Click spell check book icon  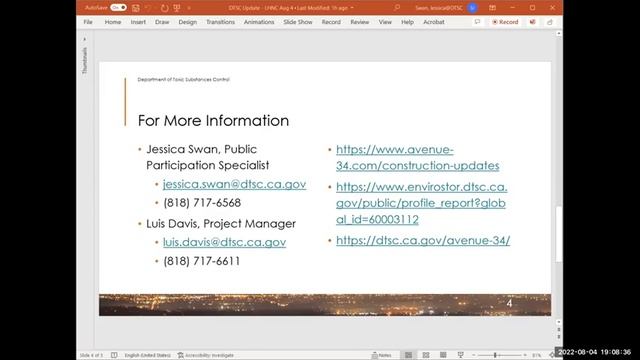(114, 356)
